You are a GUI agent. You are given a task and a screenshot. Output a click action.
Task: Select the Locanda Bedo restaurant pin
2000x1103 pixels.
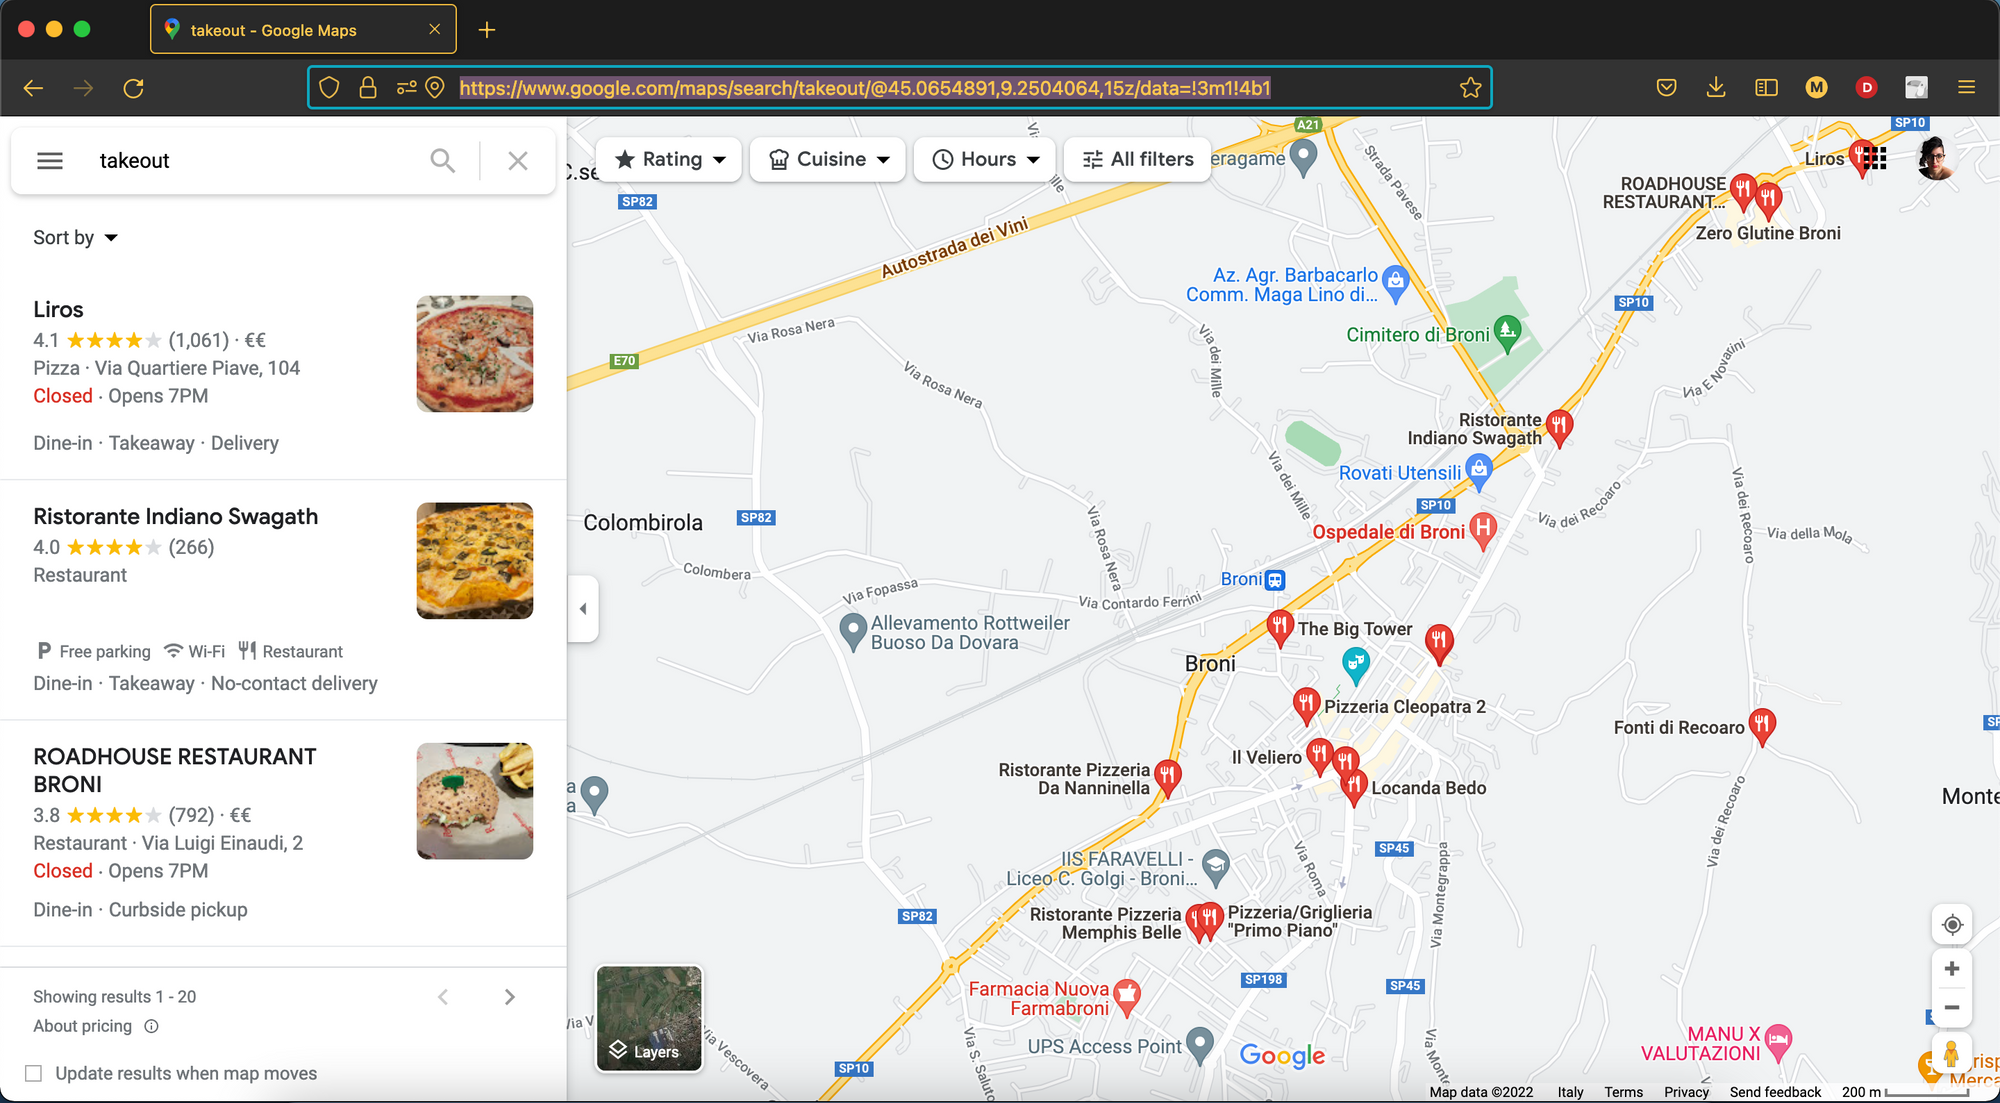1354,787
